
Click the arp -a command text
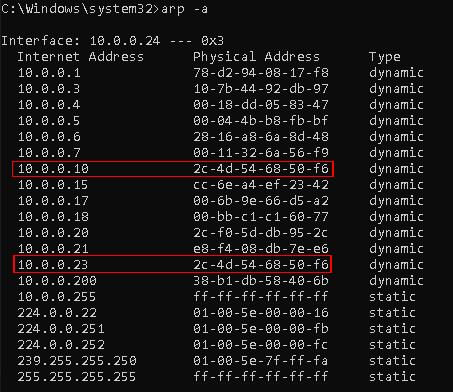coord(184,9)
